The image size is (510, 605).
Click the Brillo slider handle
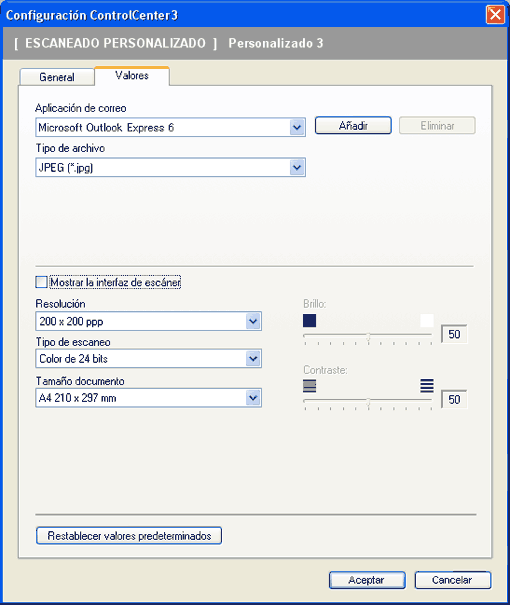(x=368, y=336)
